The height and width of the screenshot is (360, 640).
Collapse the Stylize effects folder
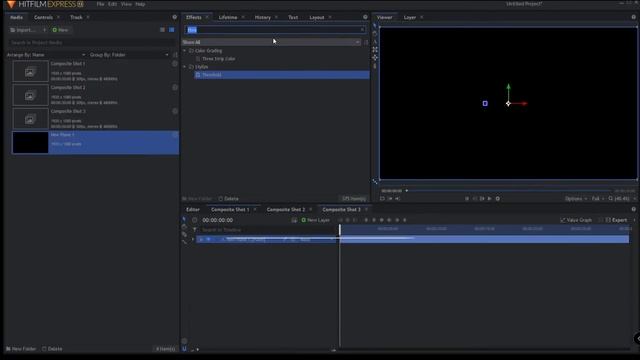coord(184,67)
